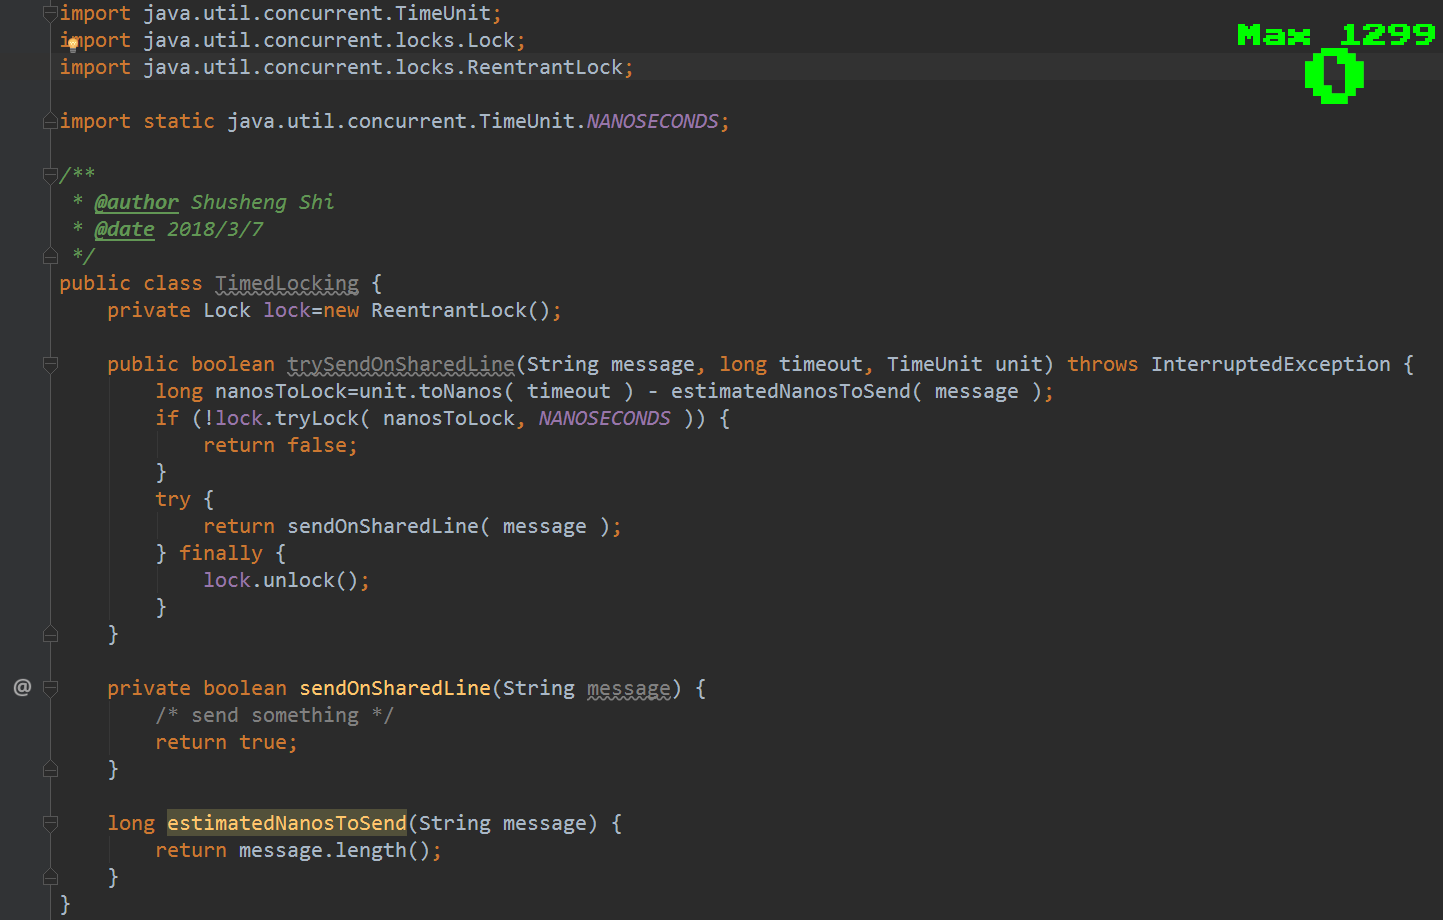Click the TimedLocking class name
Image resolution: width=1443 pixels, height=920 pixels.
click(287, 283)
